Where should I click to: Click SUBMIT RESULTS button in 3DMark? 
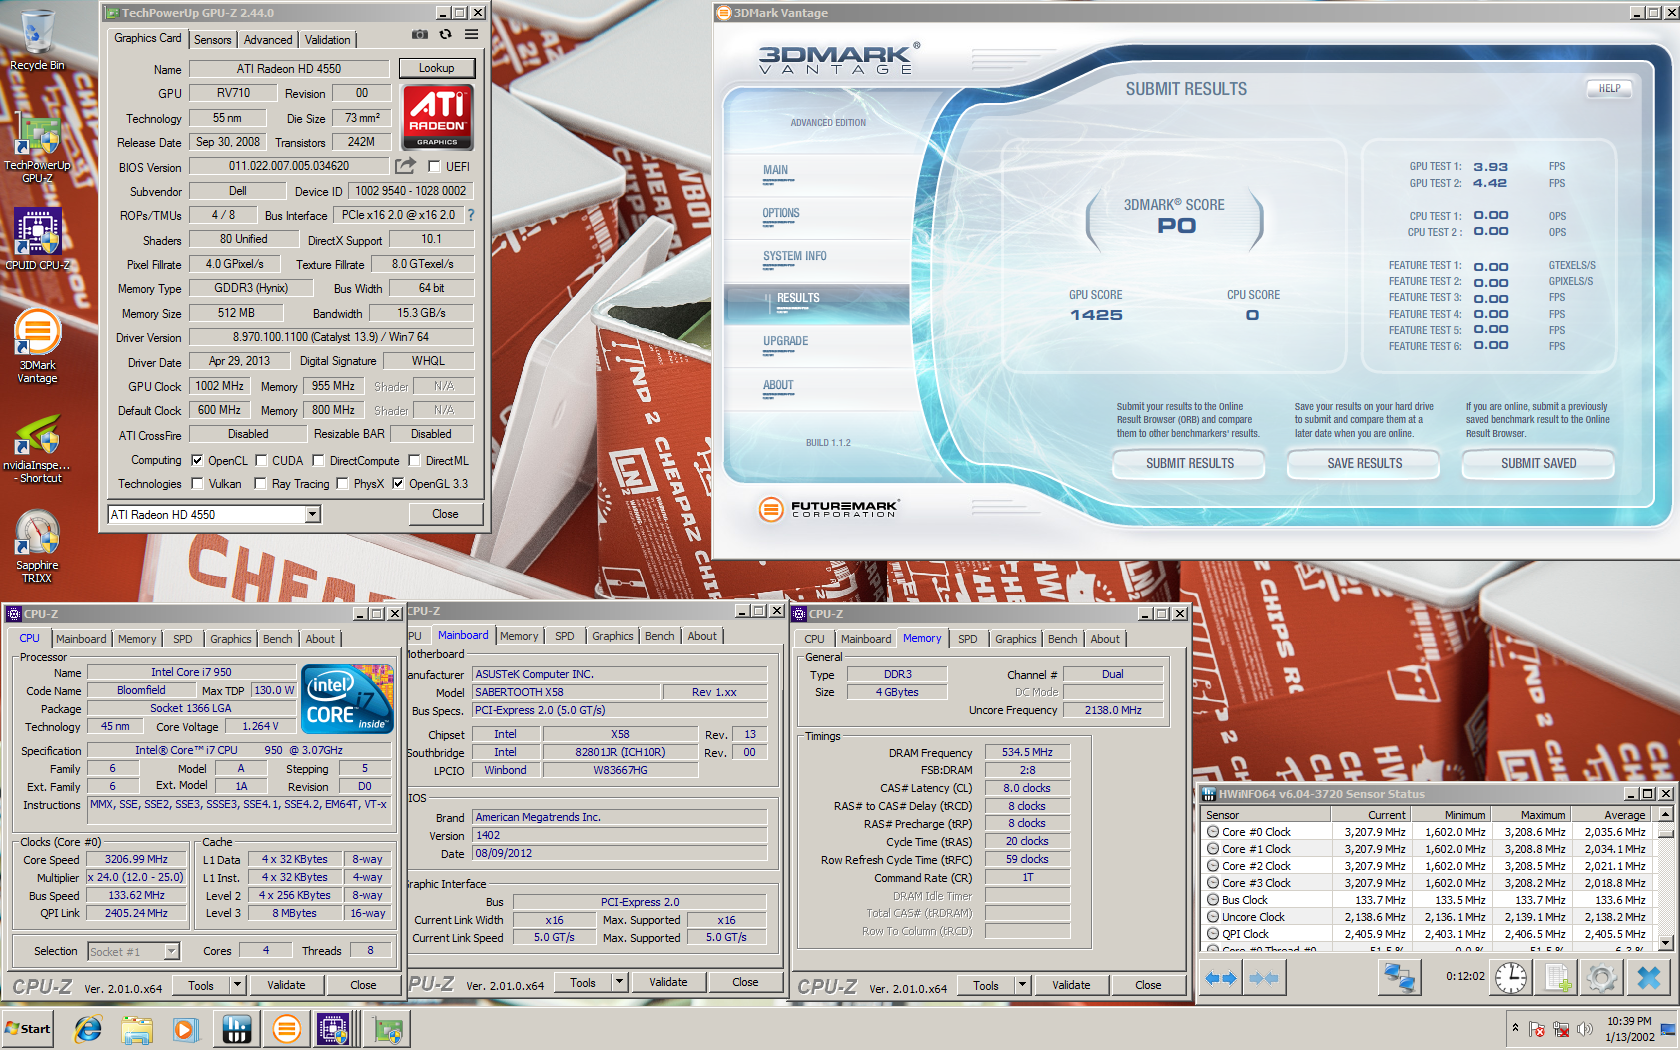tap(1190, 464)
